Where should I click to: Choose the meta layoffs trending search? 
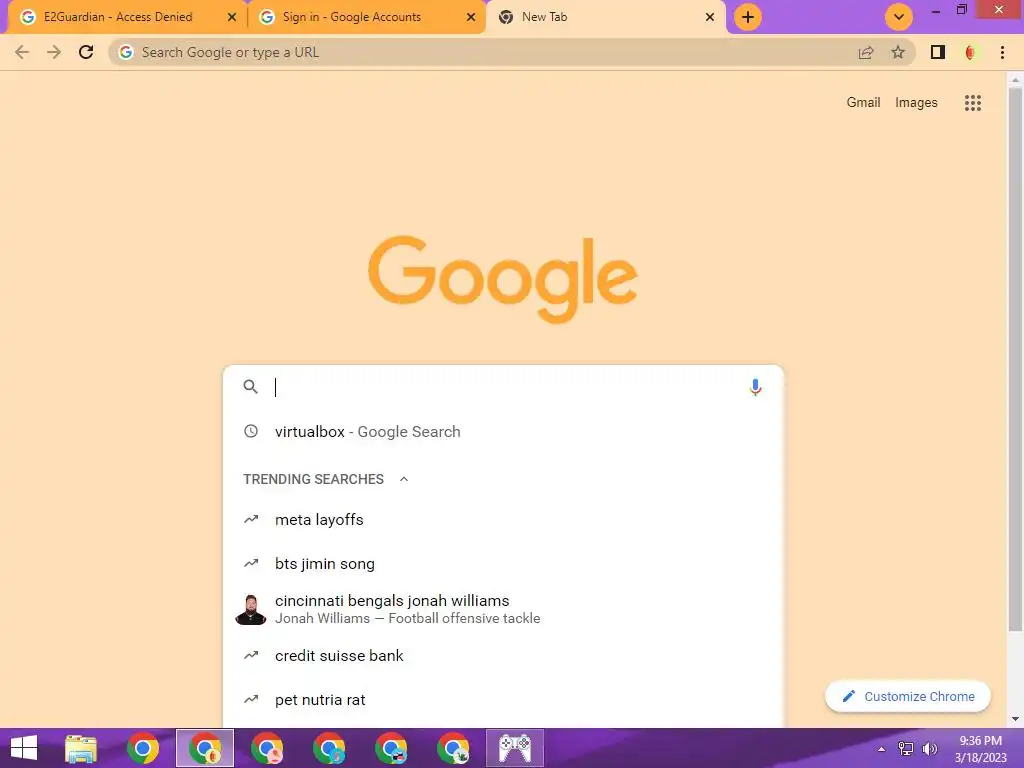(503, 520)
